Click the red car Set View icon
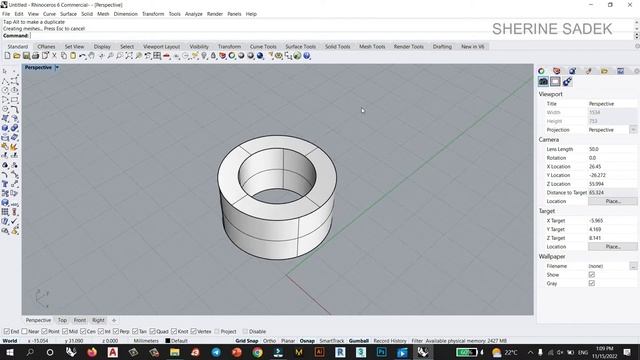Viewport: 640px width, 360px height. [167, 56]
